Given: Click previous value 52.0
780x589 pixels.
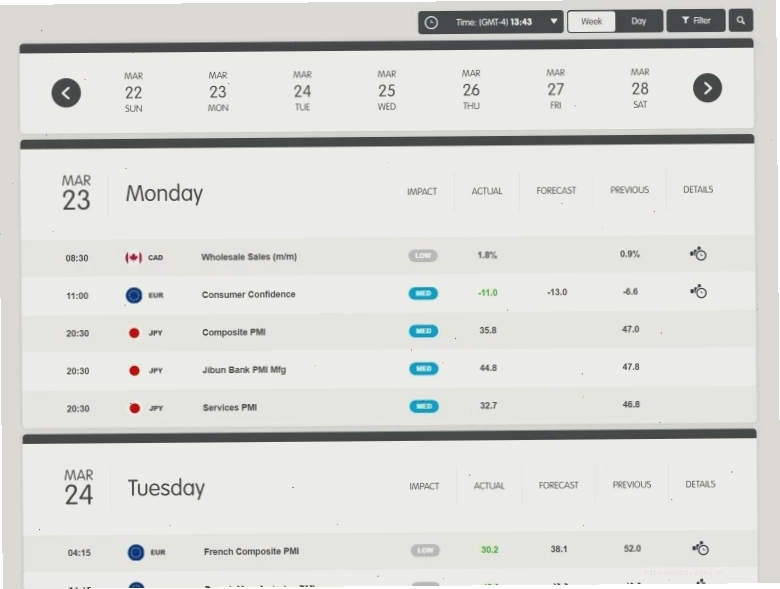Looking at the screenshot, I should 632,549.
